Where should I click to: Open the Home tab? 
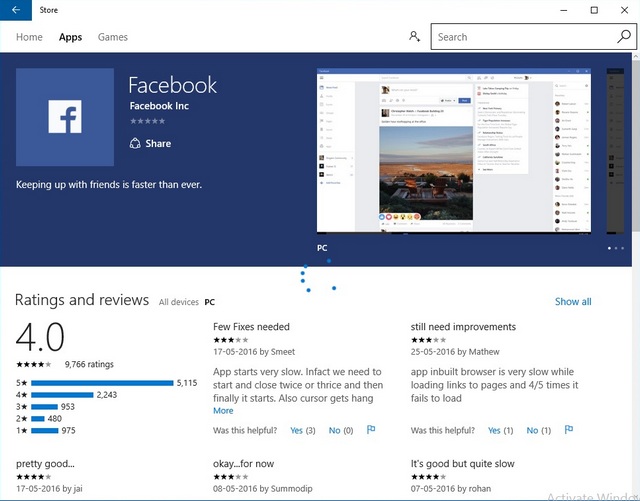(29, 37)
